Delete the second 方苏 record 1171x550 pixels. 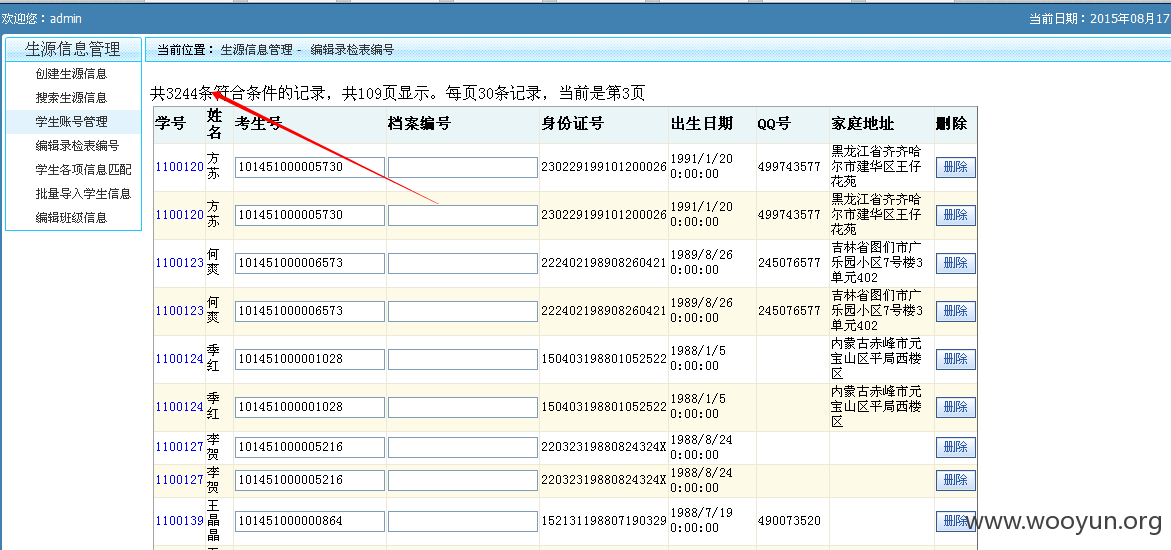pos(955,215)
